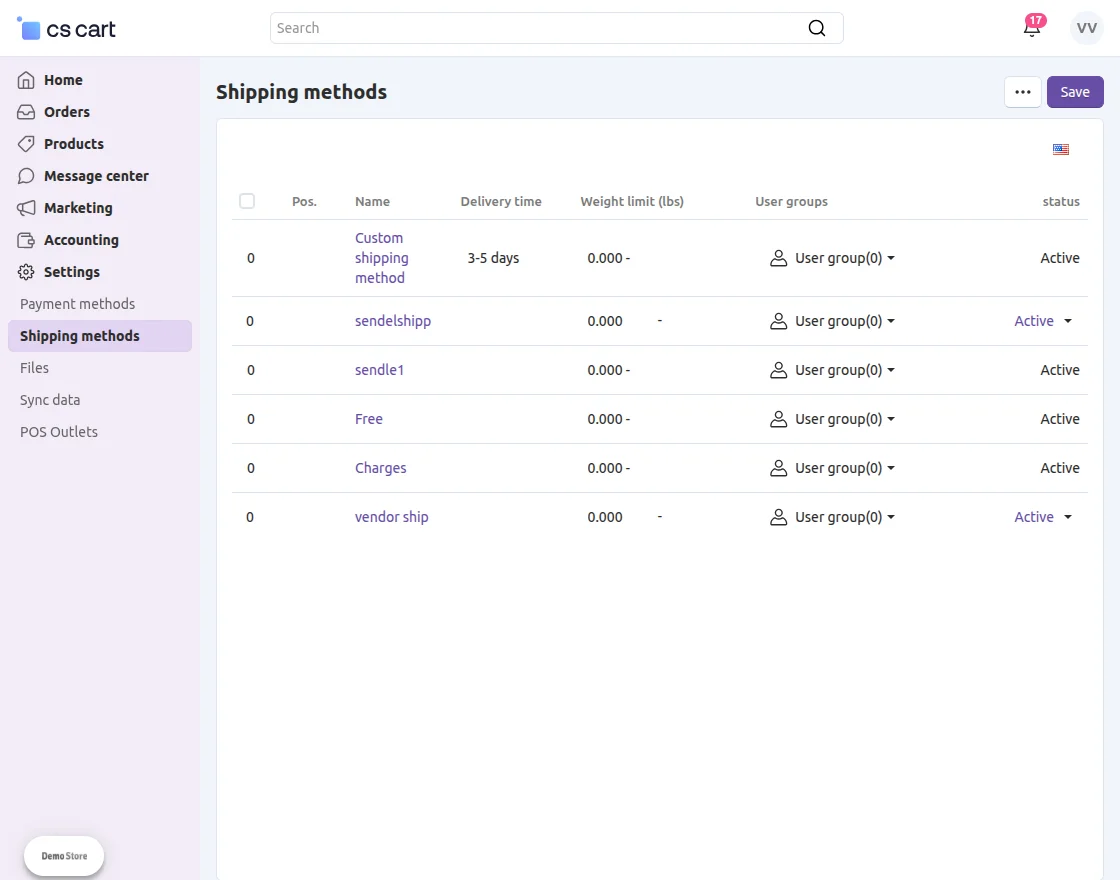Viewport: 1120px width, 880px height.
Task: Select the Settings gear icon
Action: 24,271
